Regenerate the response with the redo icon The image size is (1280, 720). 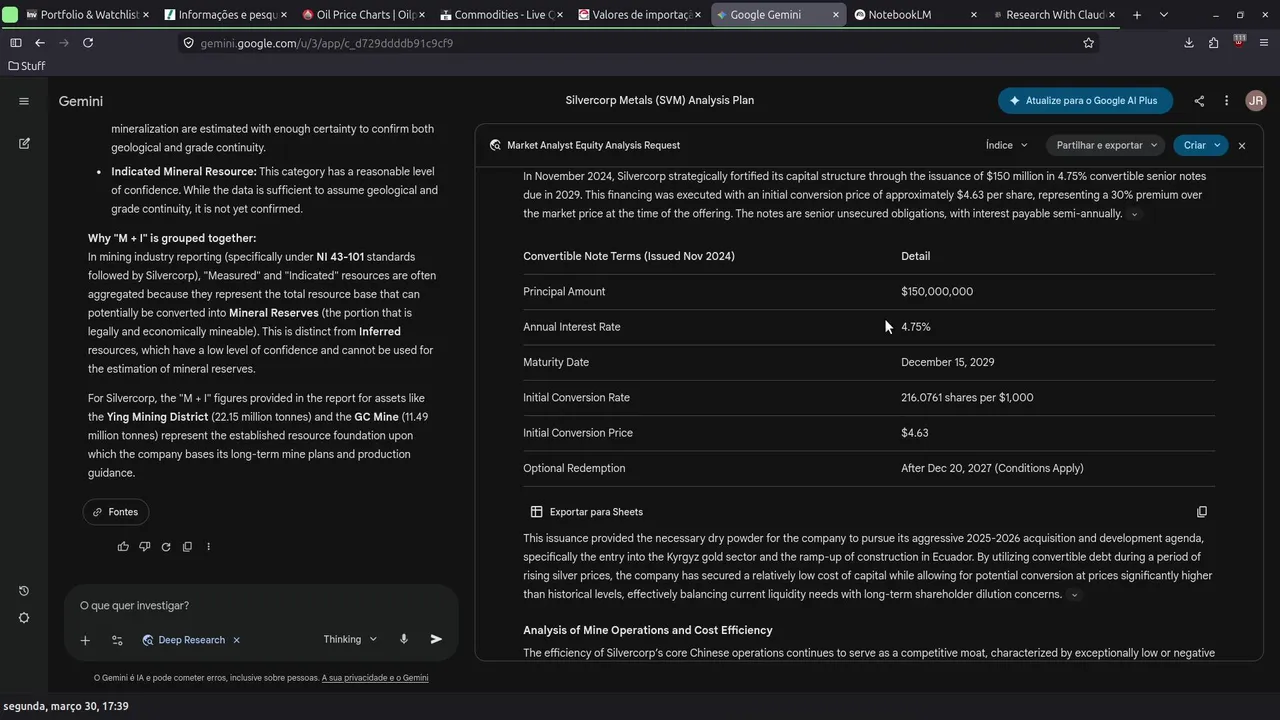(x=166, y=547)
